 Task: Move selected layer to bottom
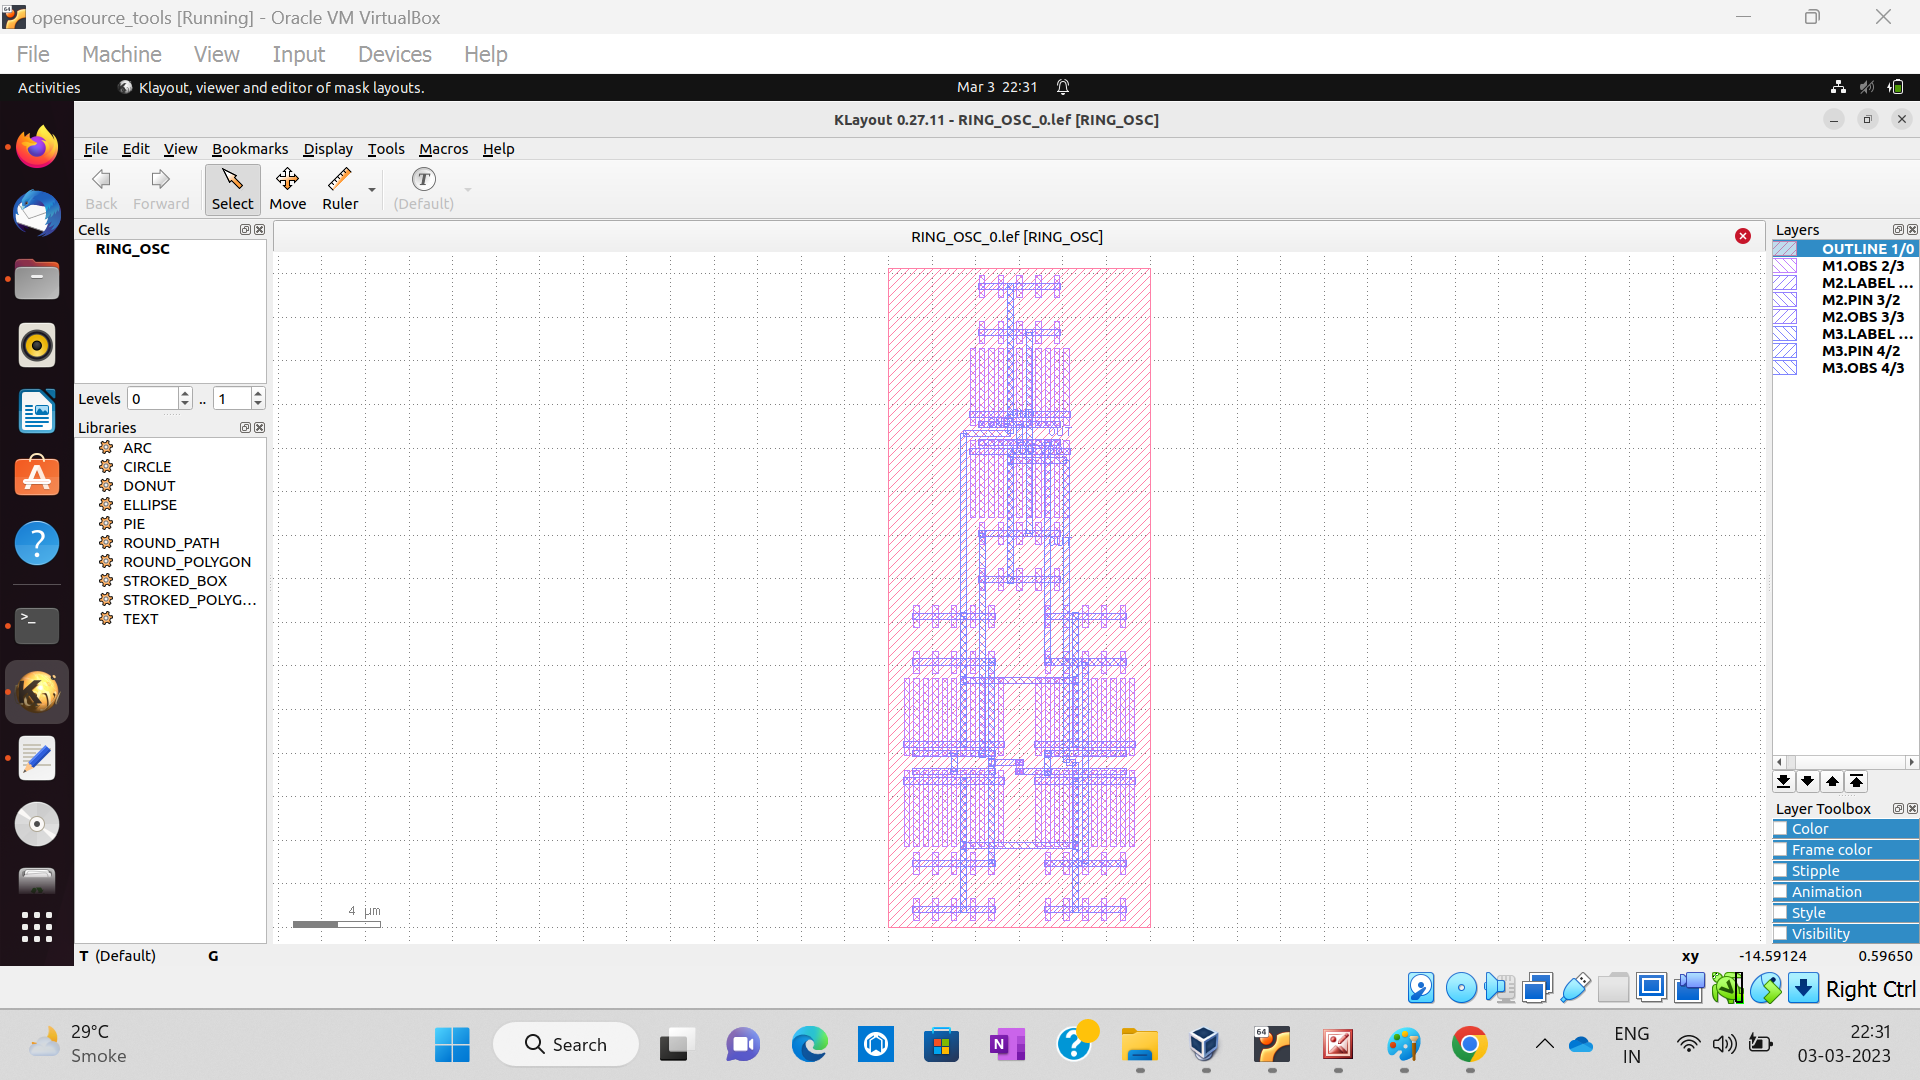(x=1783, y=781)
